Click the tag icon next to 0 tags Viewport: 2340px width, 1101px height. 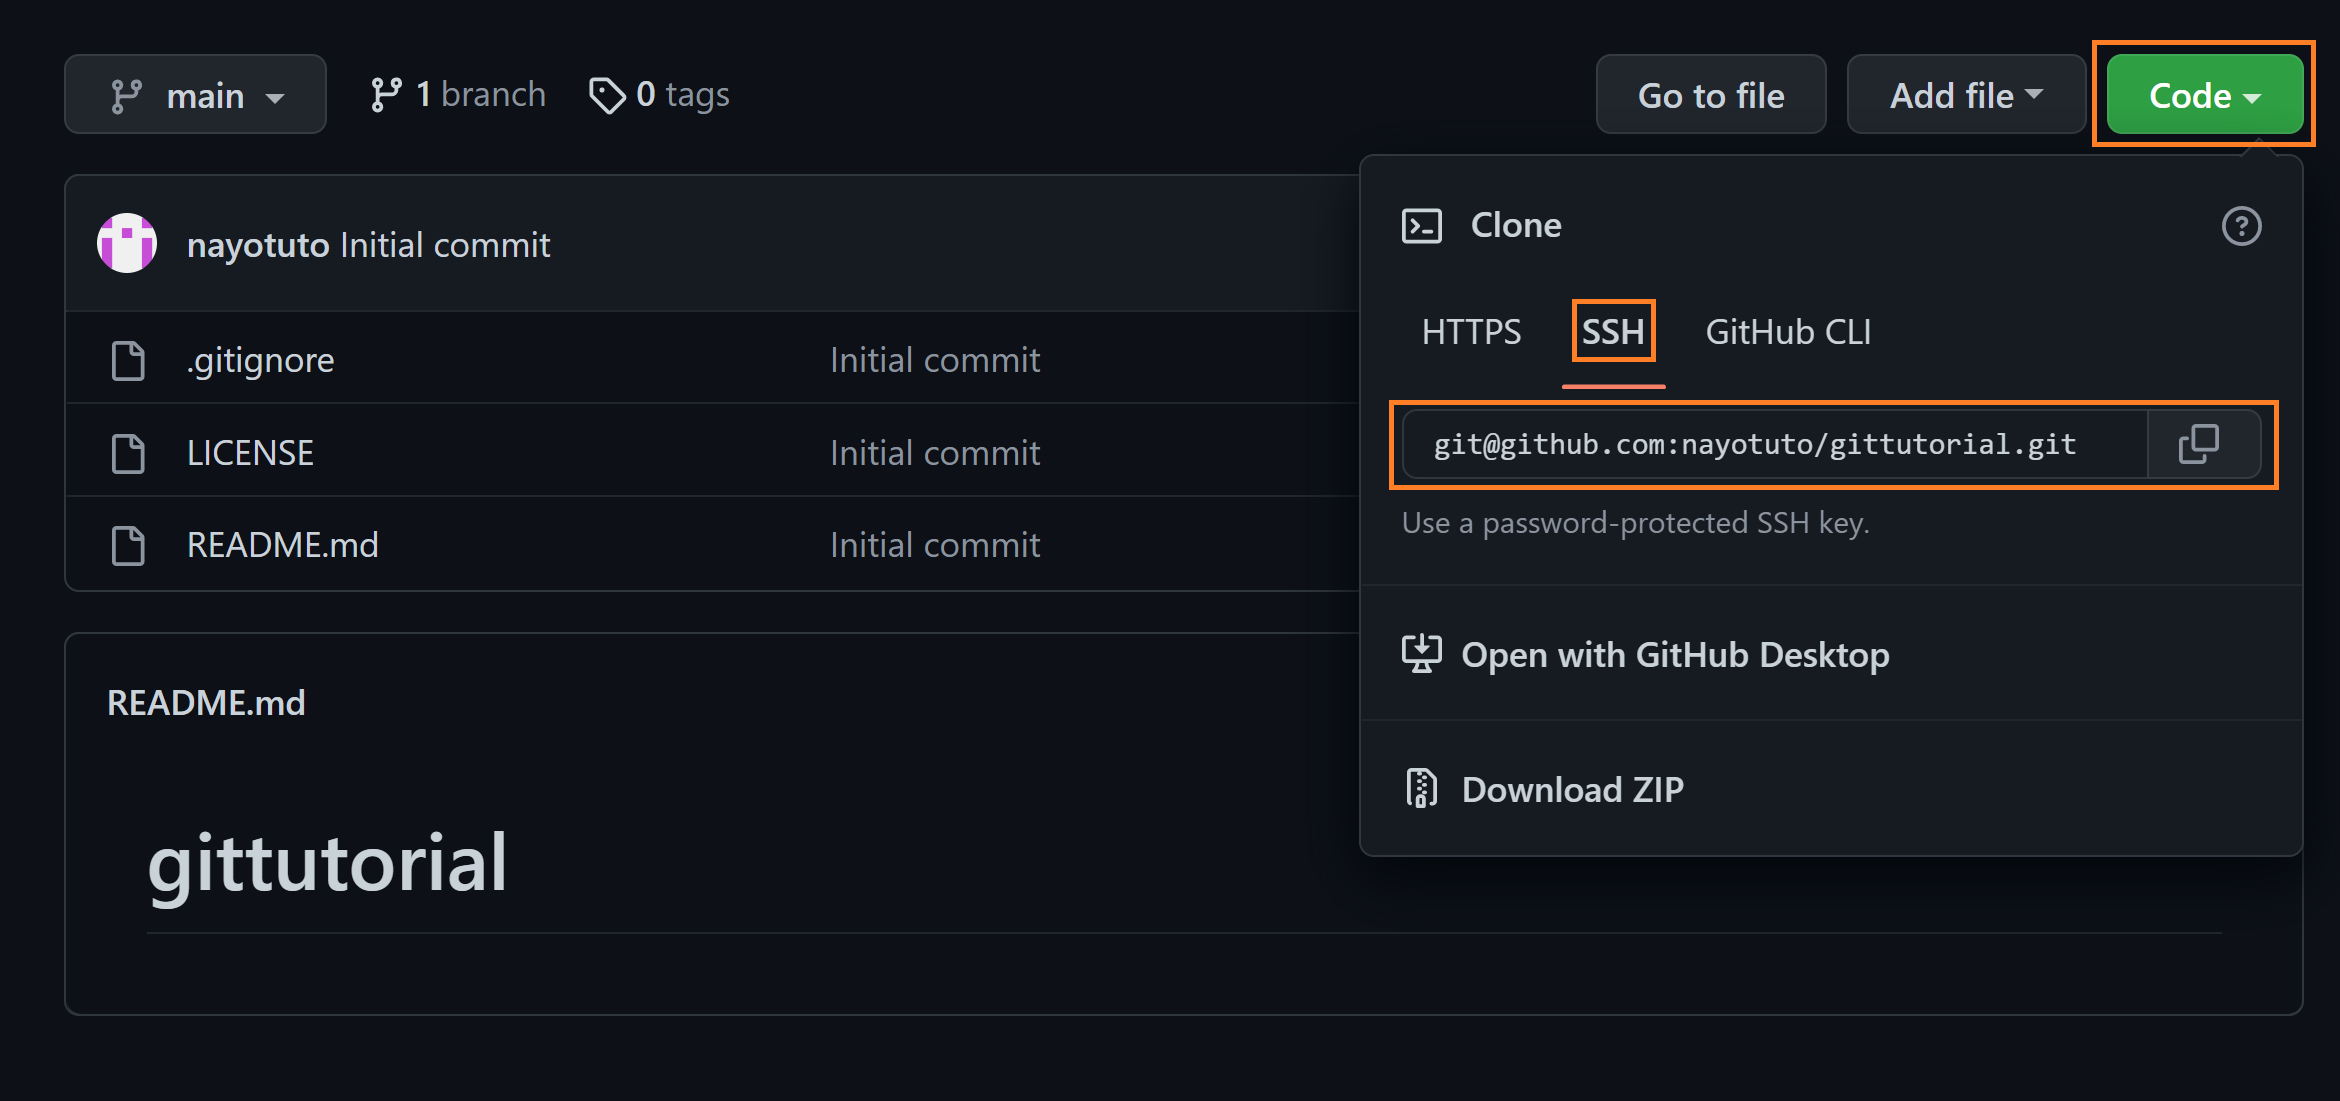pos(606,95)
